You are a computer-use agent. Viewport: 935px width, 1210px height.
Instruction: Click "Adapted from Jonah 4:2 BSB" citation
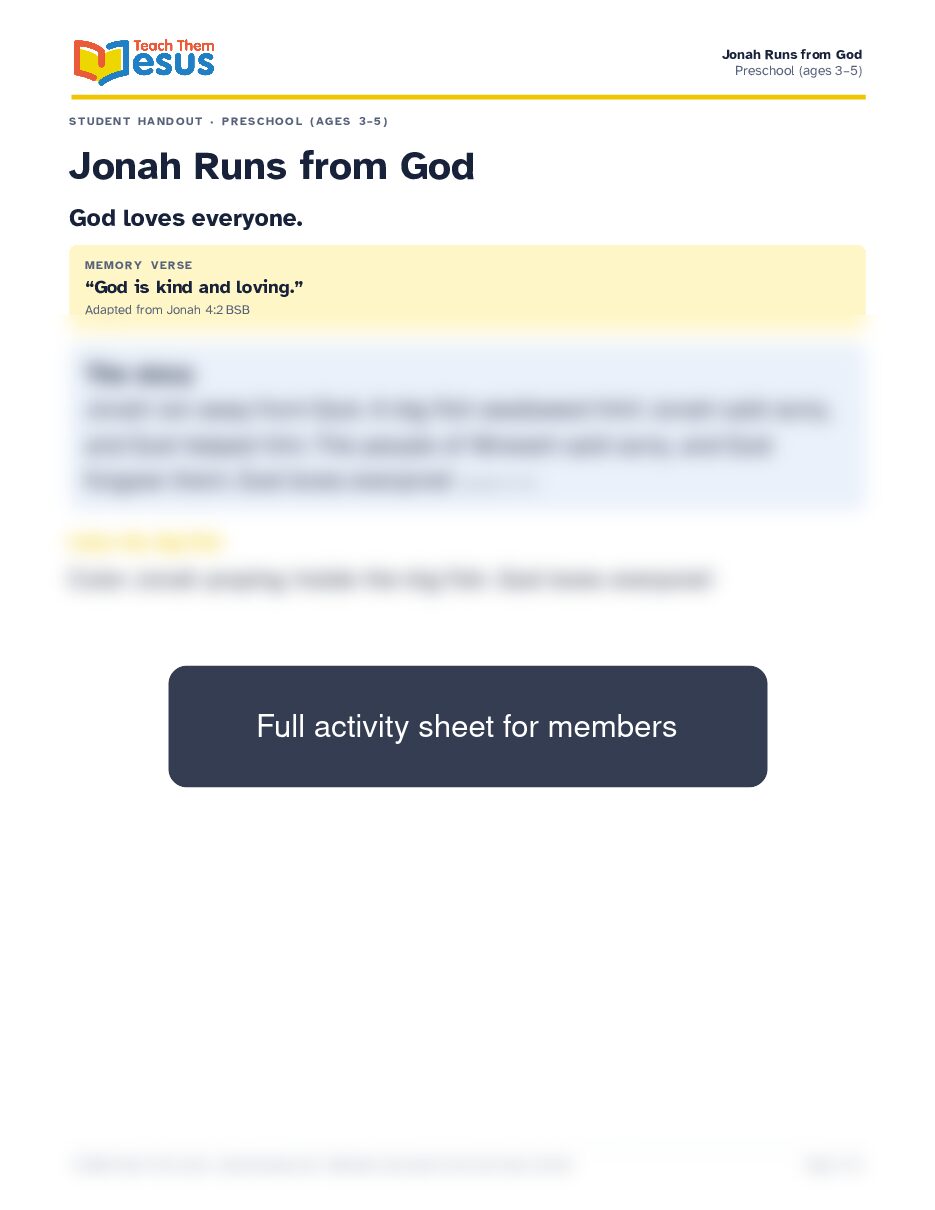tap(167, 310)
